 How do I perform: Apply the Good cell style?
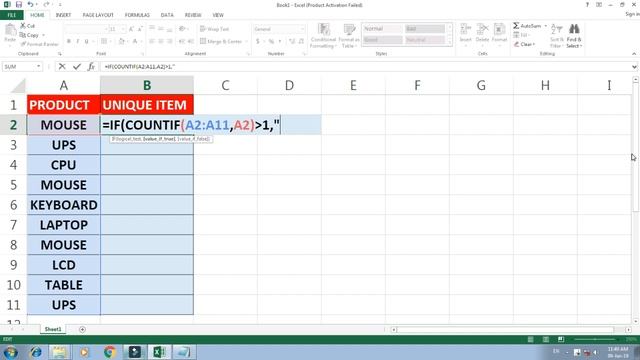click(382, 40)
